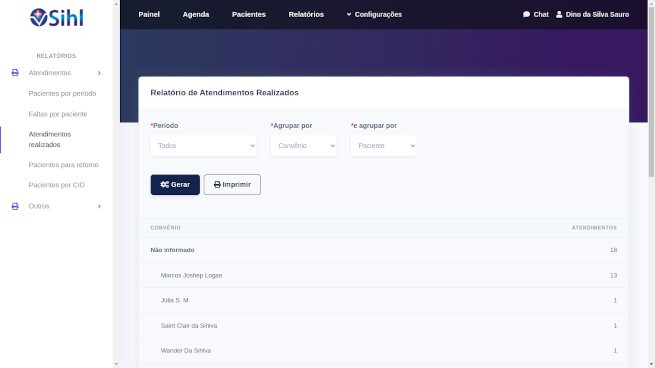Click the printer icon on the Imprimir button

(x=217, y=184)
